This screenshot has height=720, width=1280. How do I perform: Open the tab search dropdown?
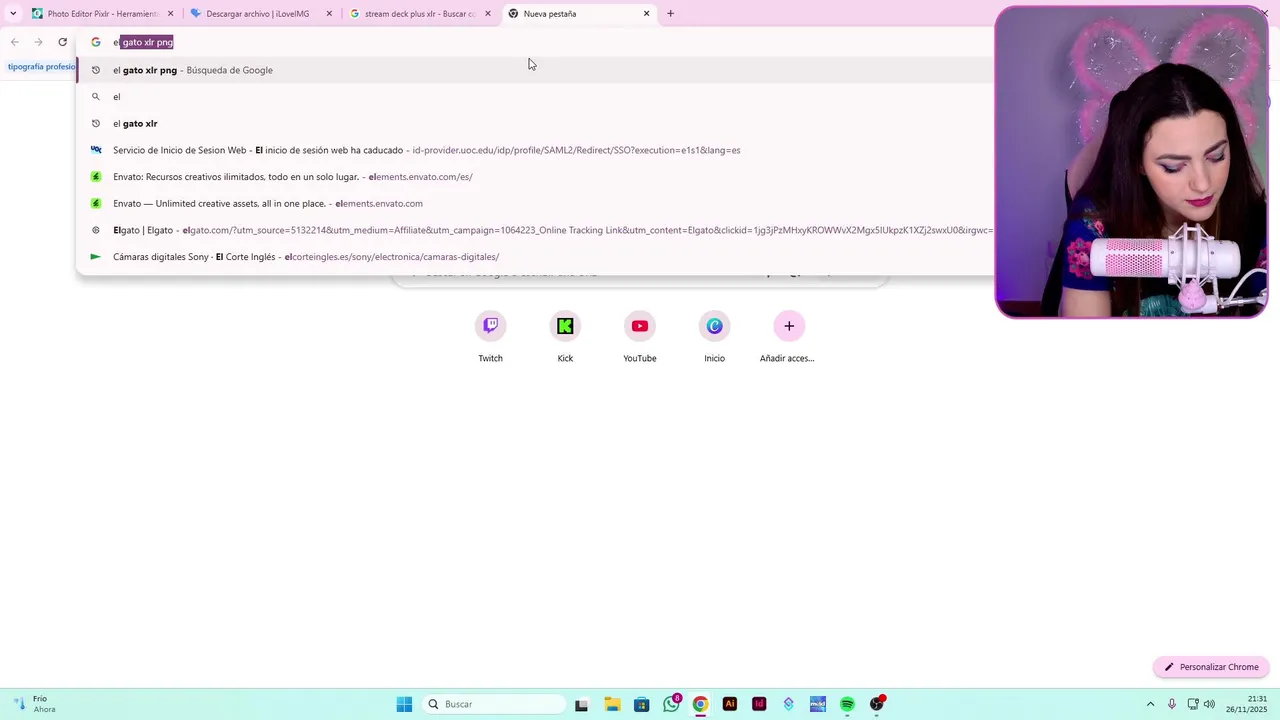point(13,14)
